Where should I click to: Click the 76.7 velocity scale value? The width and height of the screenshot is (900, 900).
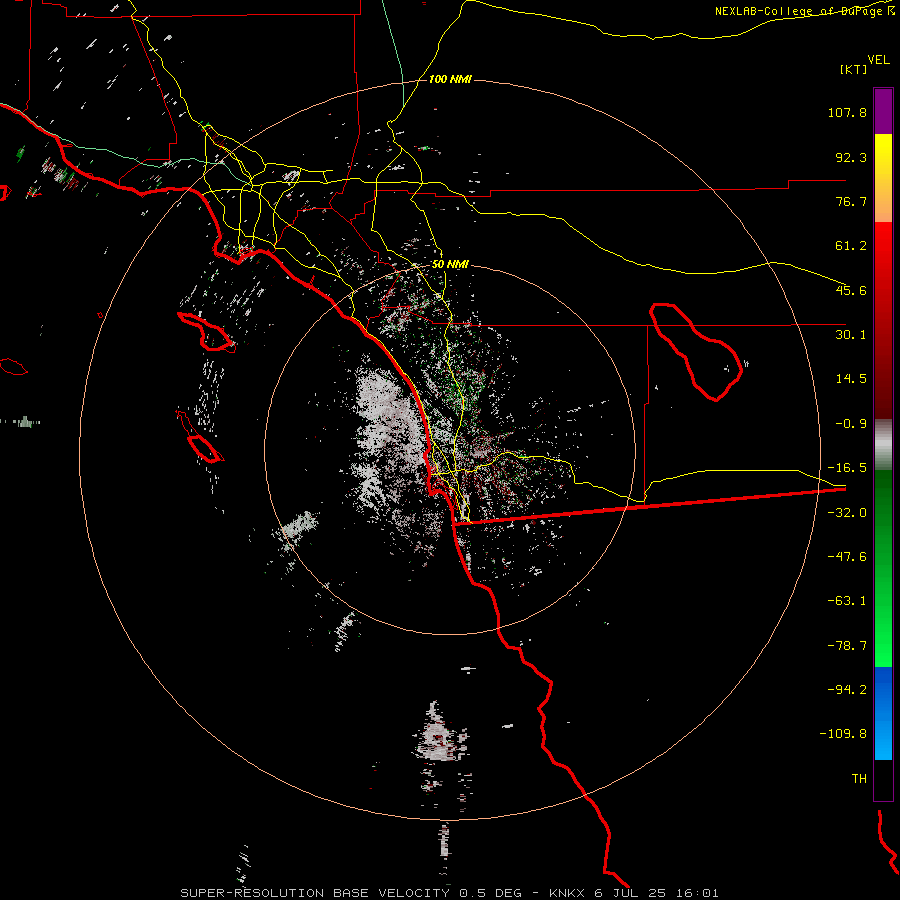[851, 201]
